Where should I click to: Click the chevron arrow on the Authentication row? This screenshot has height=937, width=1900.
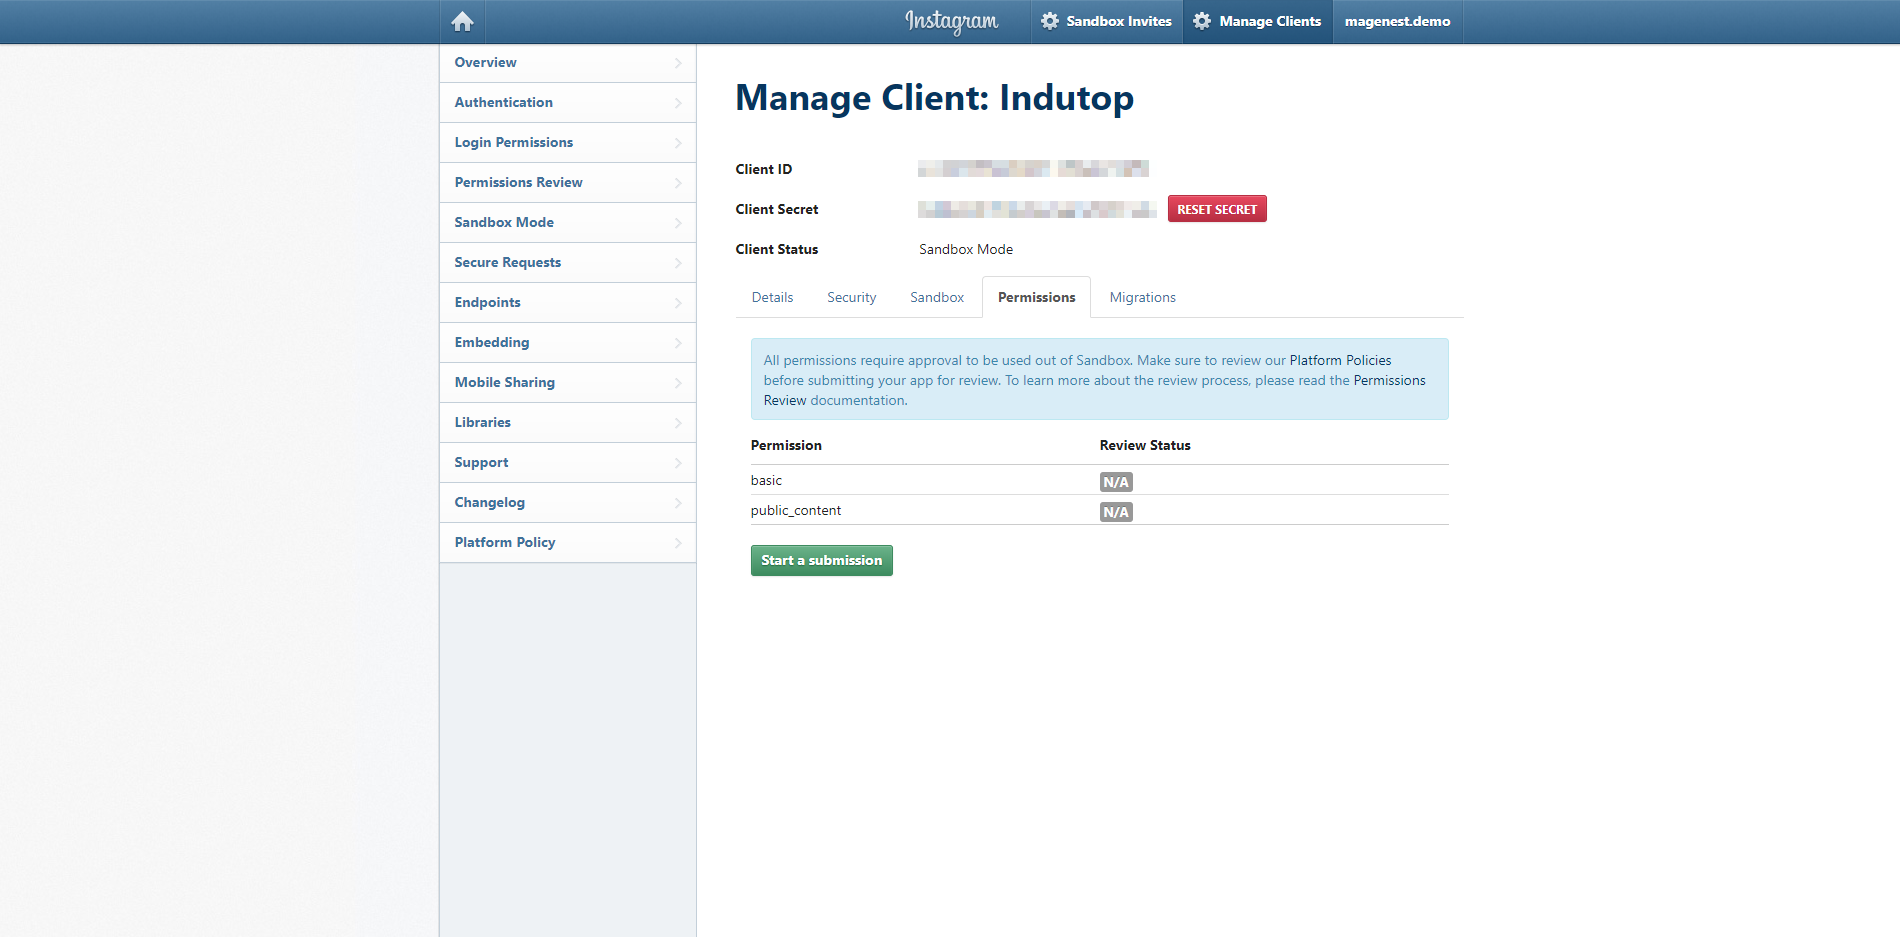click(x=678, y=103)
